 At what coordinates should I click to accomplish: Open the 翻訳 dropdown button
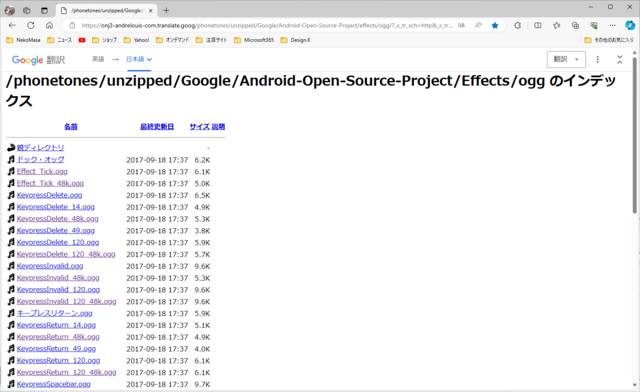click(566, 60)
